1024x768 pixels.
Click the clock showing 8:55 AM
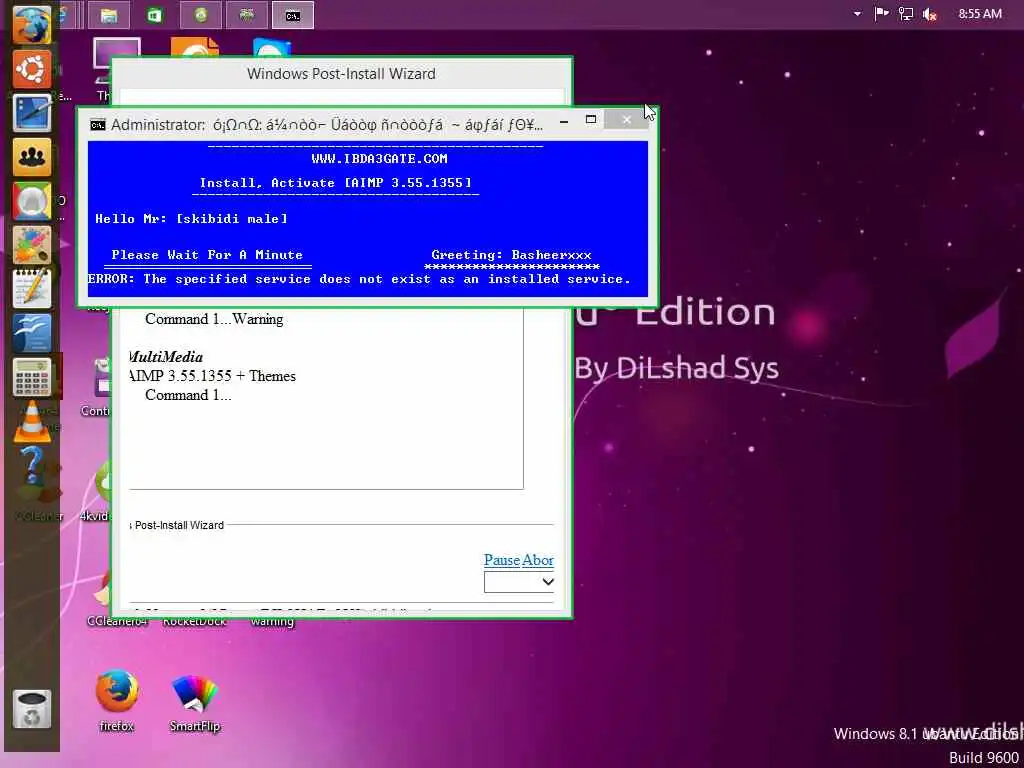pos(980,14)
